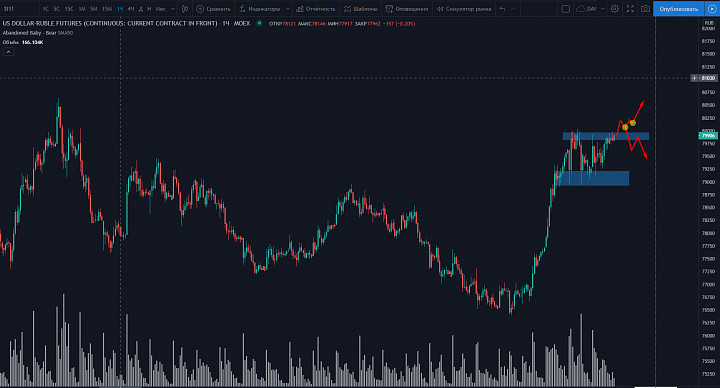720x388 pixels.
Task: Click the redo arrow icon
Action: tap(514, 9)
